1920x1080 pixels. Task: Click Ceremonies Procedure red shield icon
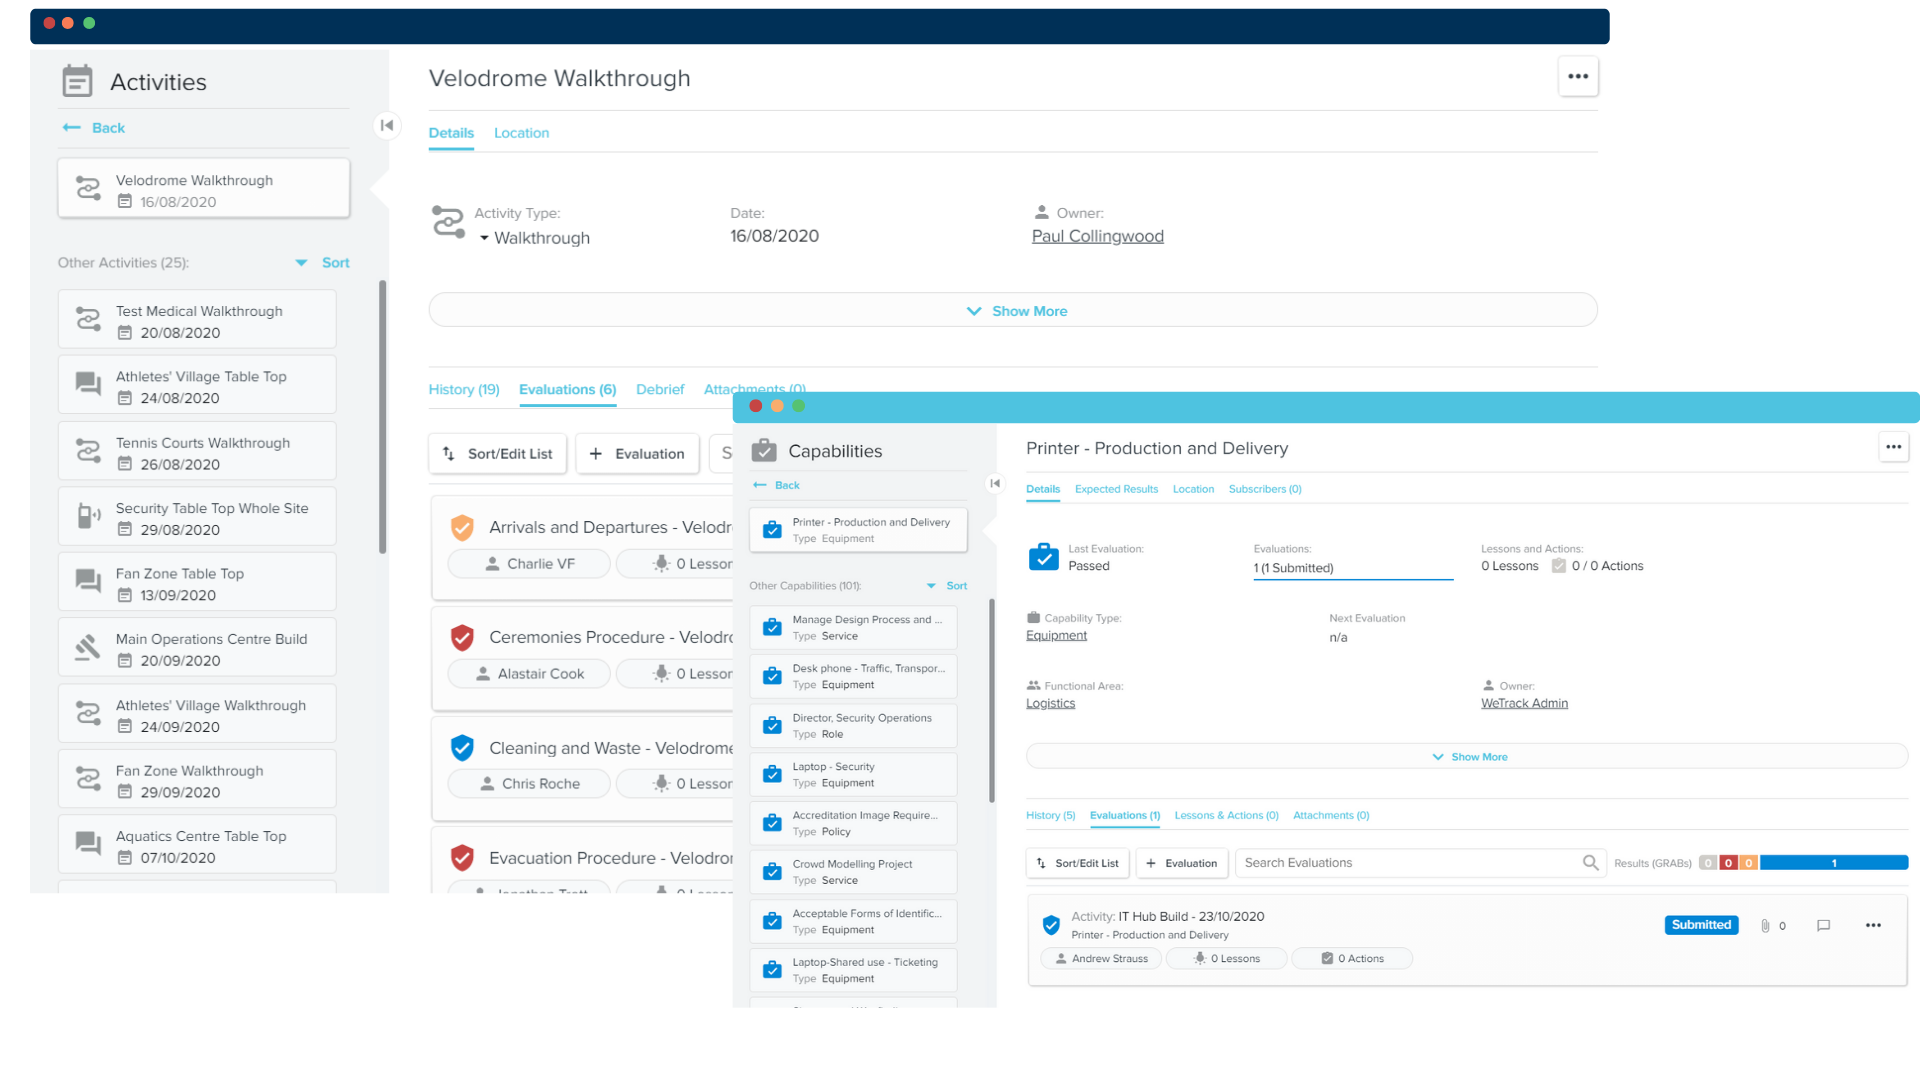[x=462, y=637]
